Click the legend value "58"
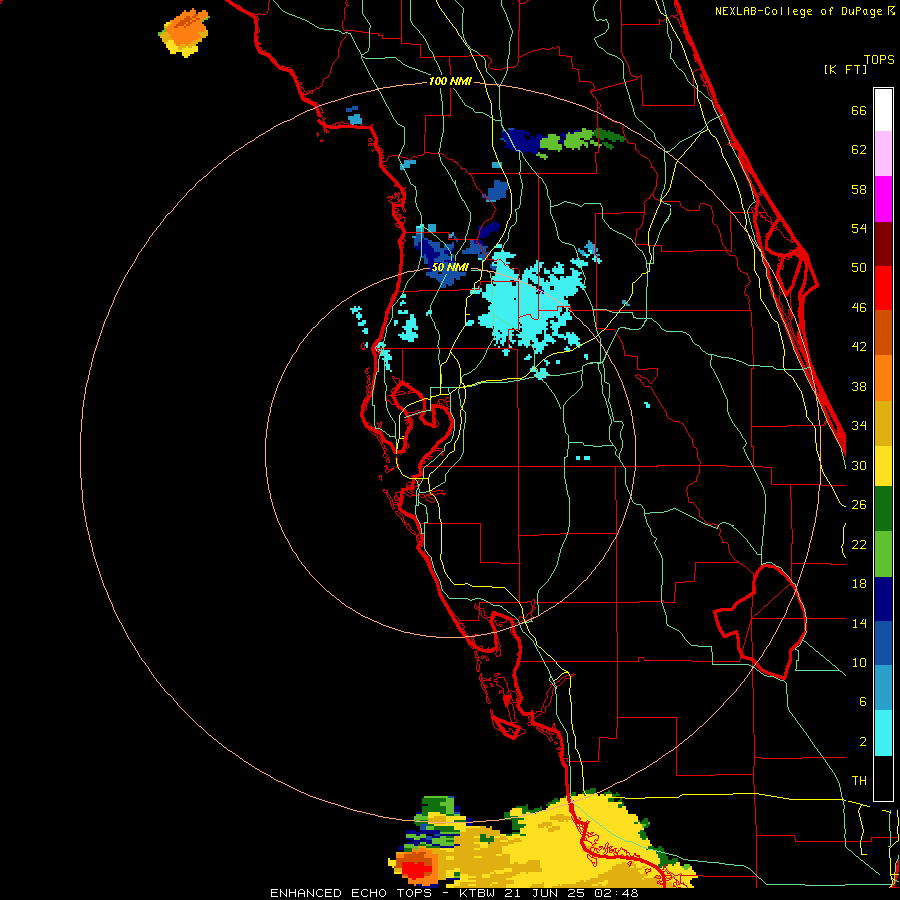 (x=859, y=189)
